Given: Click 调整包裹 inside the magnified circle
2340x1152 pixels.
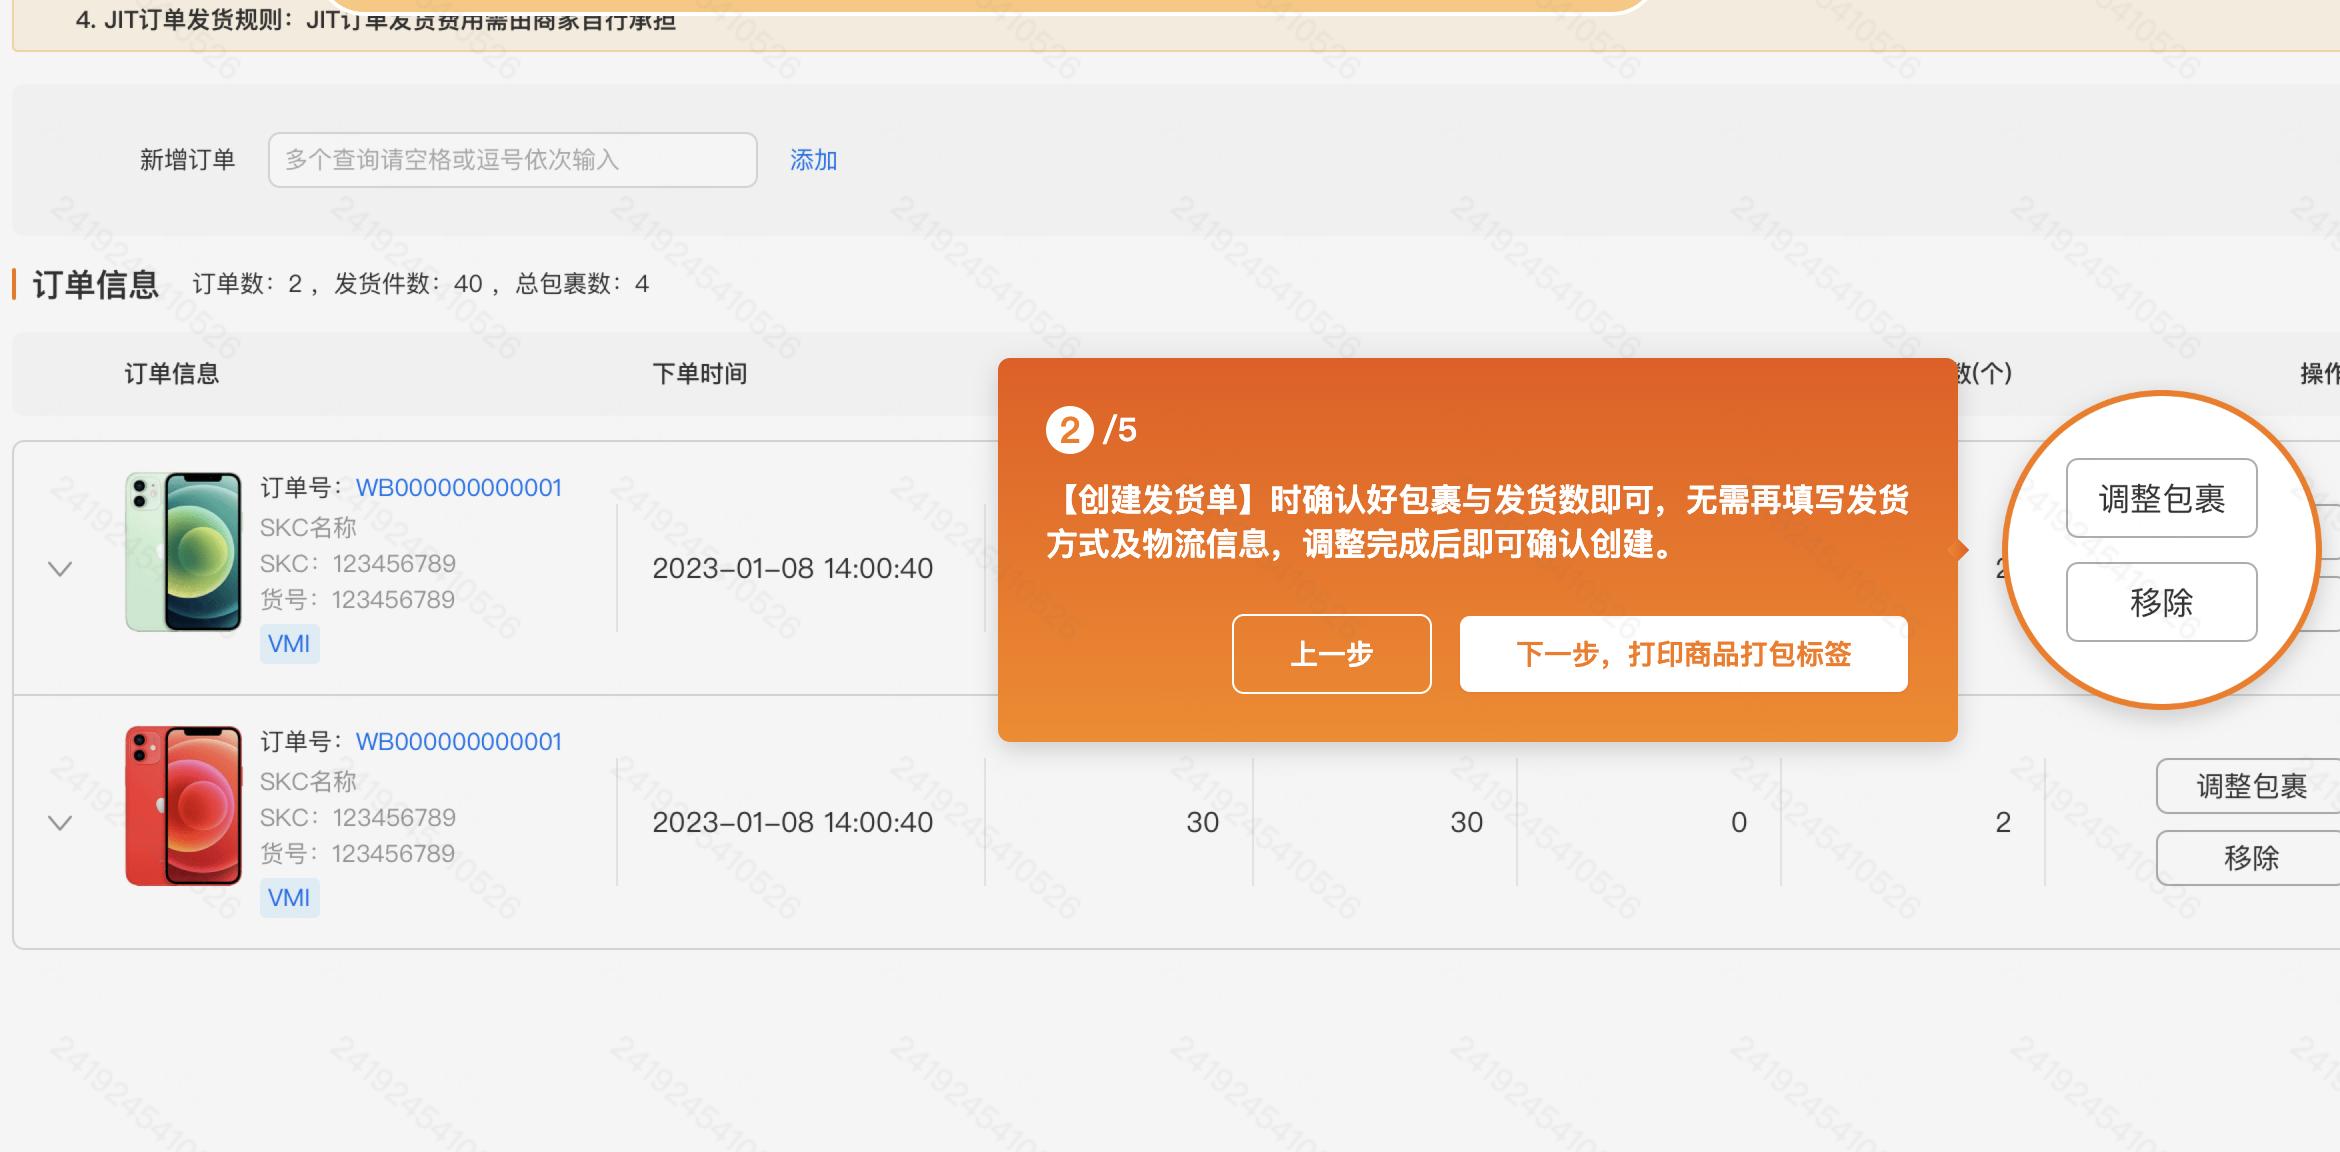Looking at the screenshot, I should click(x=2161, y=497).
